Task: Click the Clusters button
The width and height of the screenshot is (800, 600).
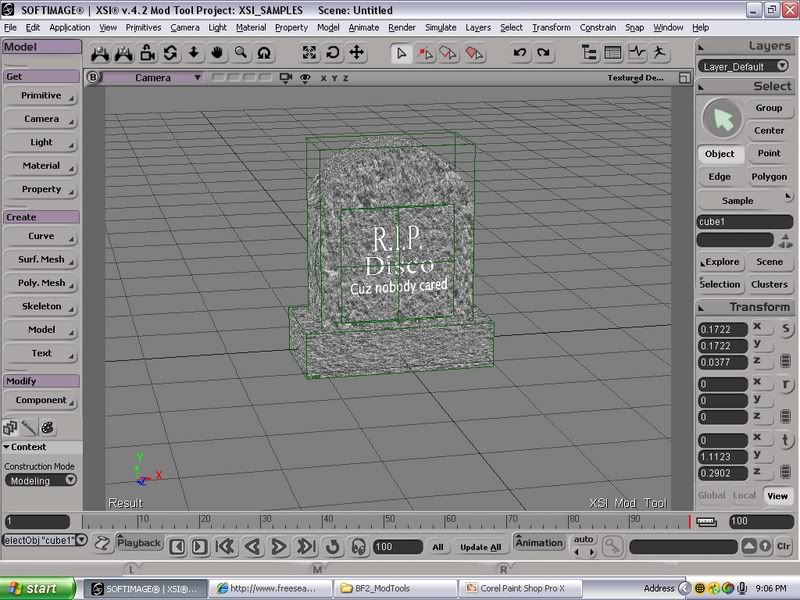Action: click(x=769, y=284)
